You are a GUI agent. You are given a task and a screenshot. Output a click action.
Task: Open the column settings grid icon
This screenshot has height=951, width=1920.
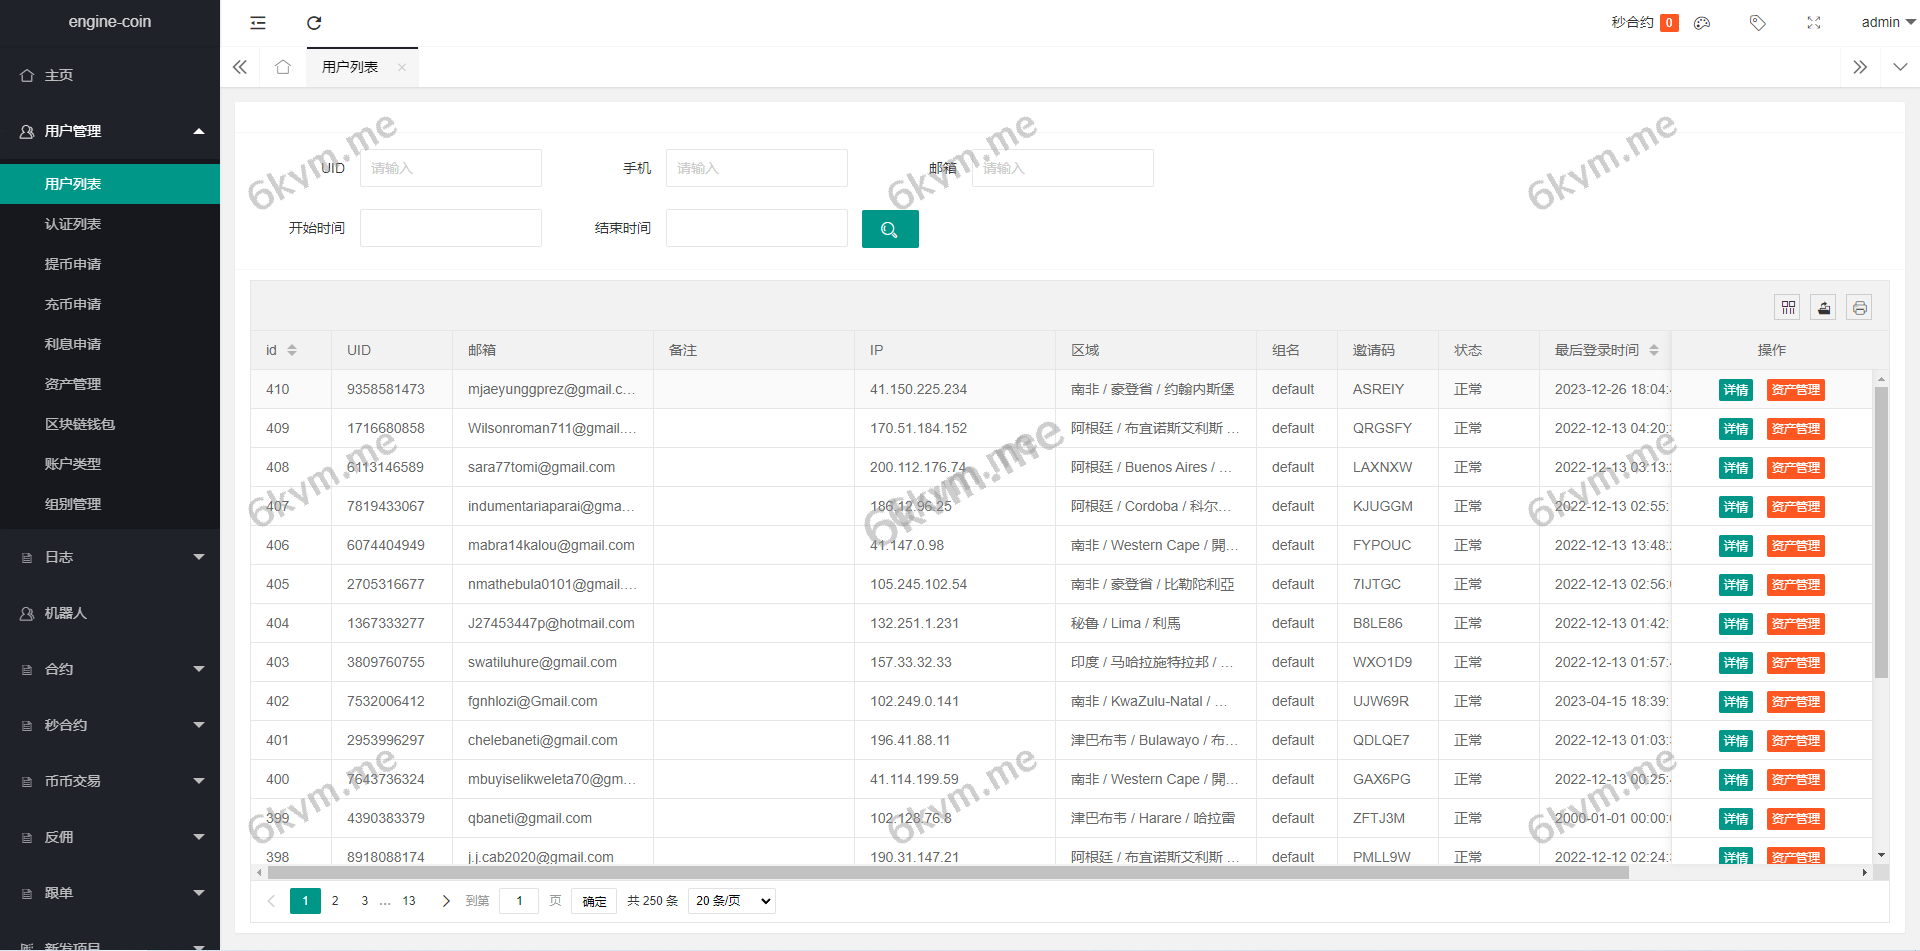1787,307
